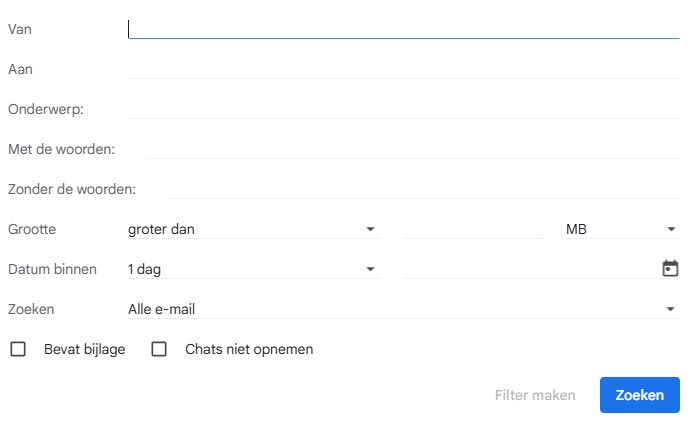689x432 pixels.
Task: Tick the 'Bevat bijlage' checkbox
Action: pos(18,350)
